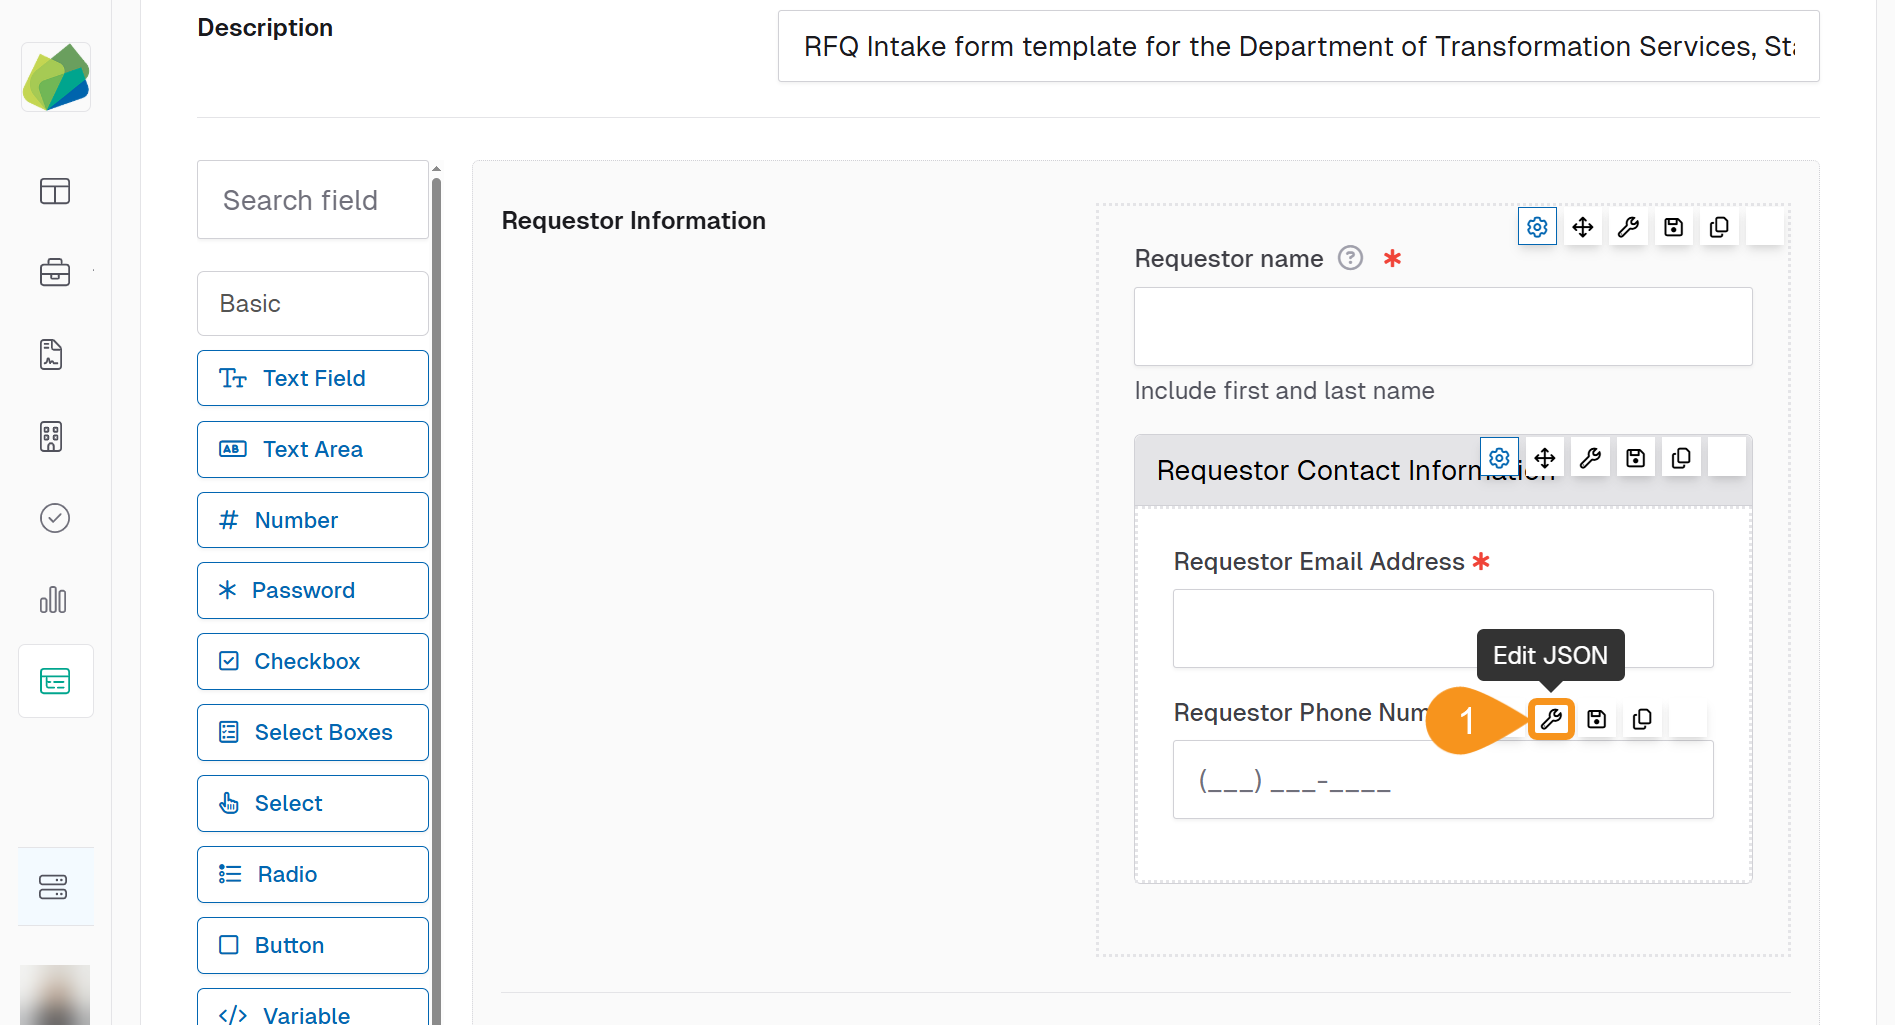Open the server icon in sidebar

[x=54, y=887]
